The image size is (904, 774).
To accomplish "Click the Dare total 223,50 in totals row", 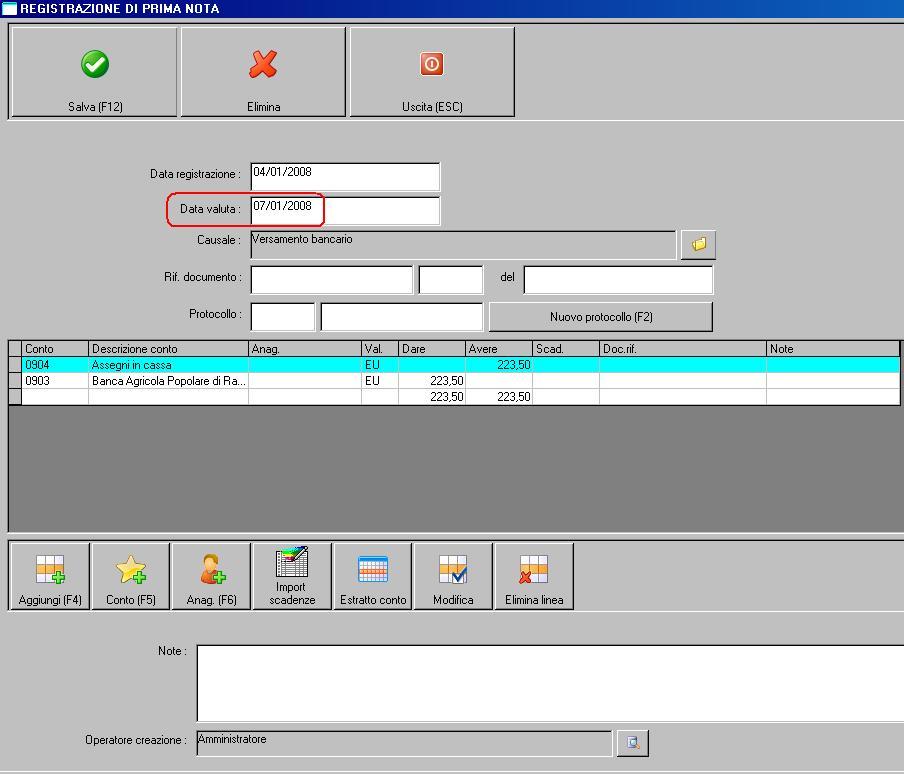I will click(x=432, y=397).
